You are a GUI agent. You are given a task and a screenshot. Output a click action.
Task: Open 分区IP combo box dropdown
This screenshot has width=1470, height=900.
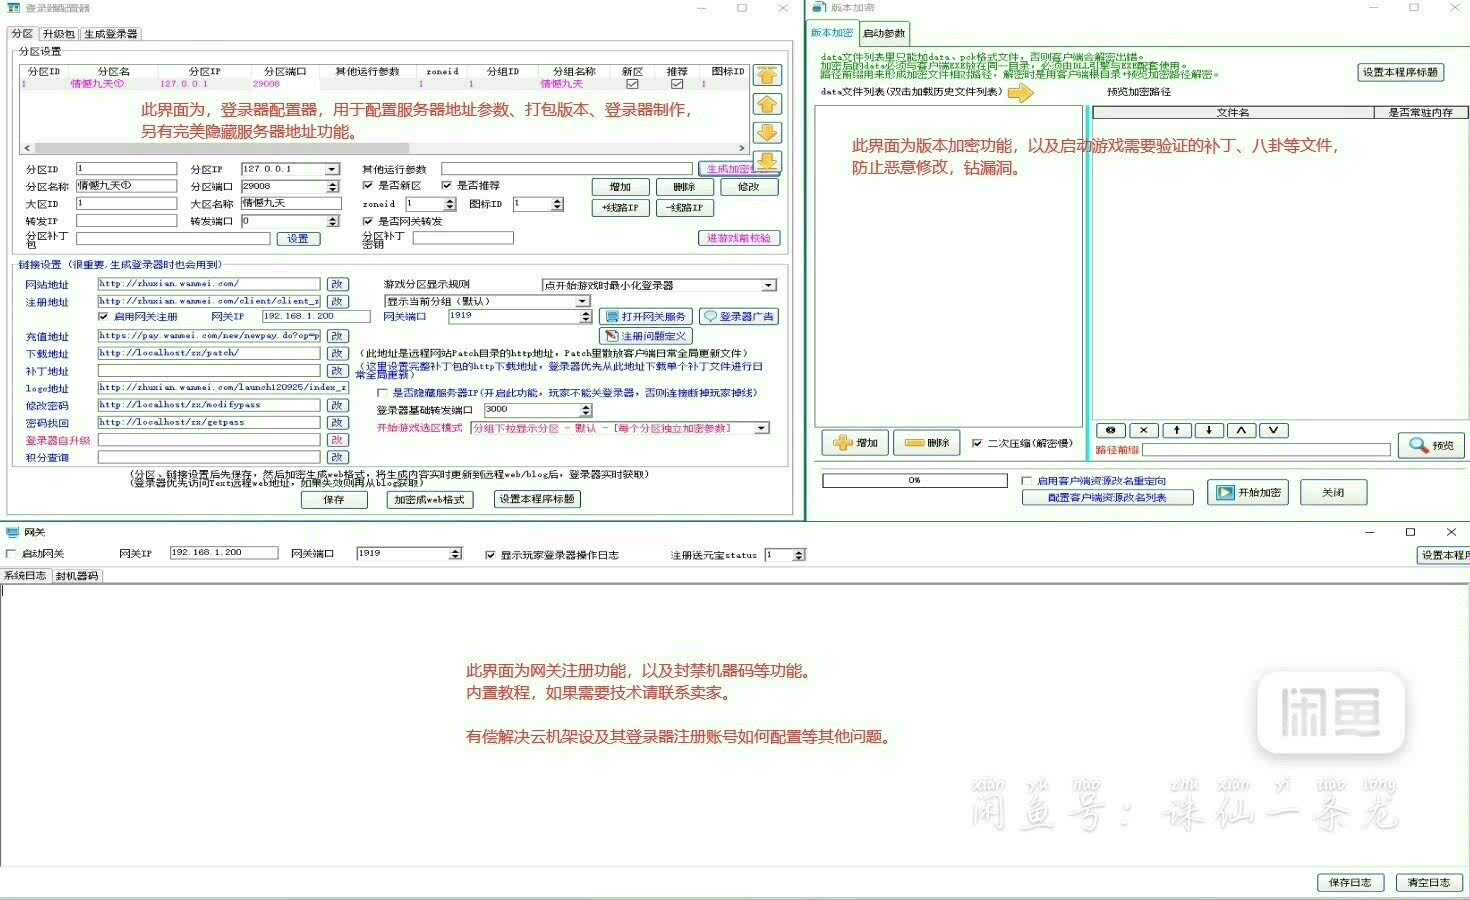[333, 169]
